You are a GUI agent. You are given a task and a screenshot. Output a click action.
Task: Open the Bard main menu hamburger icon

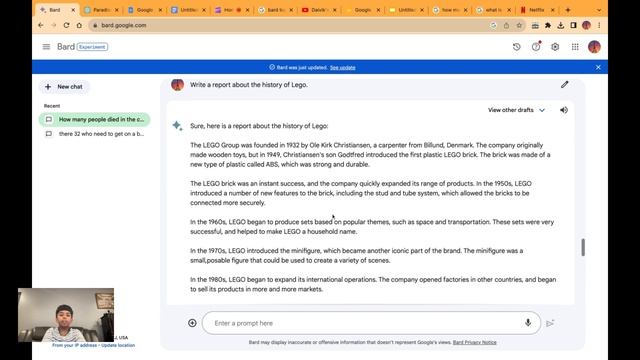tap(46, 47)
